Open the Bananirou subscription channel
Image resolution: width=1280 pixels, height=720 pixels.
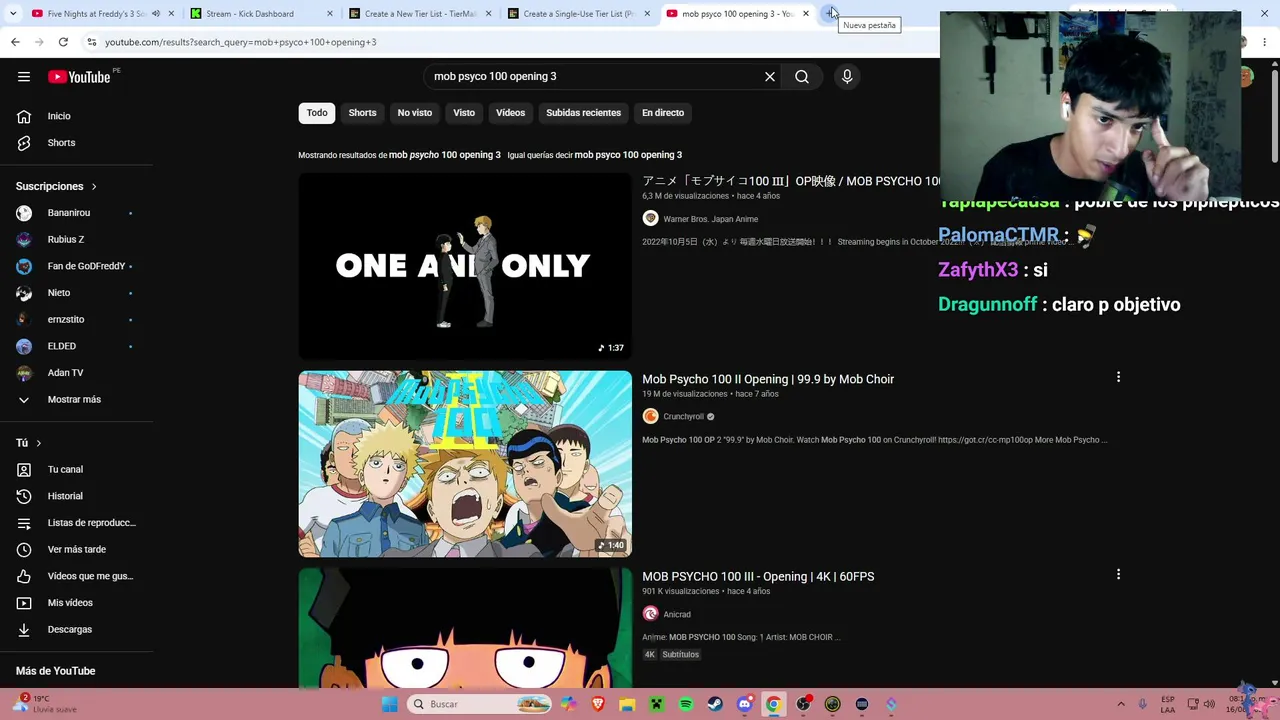[x=76, y=213]
